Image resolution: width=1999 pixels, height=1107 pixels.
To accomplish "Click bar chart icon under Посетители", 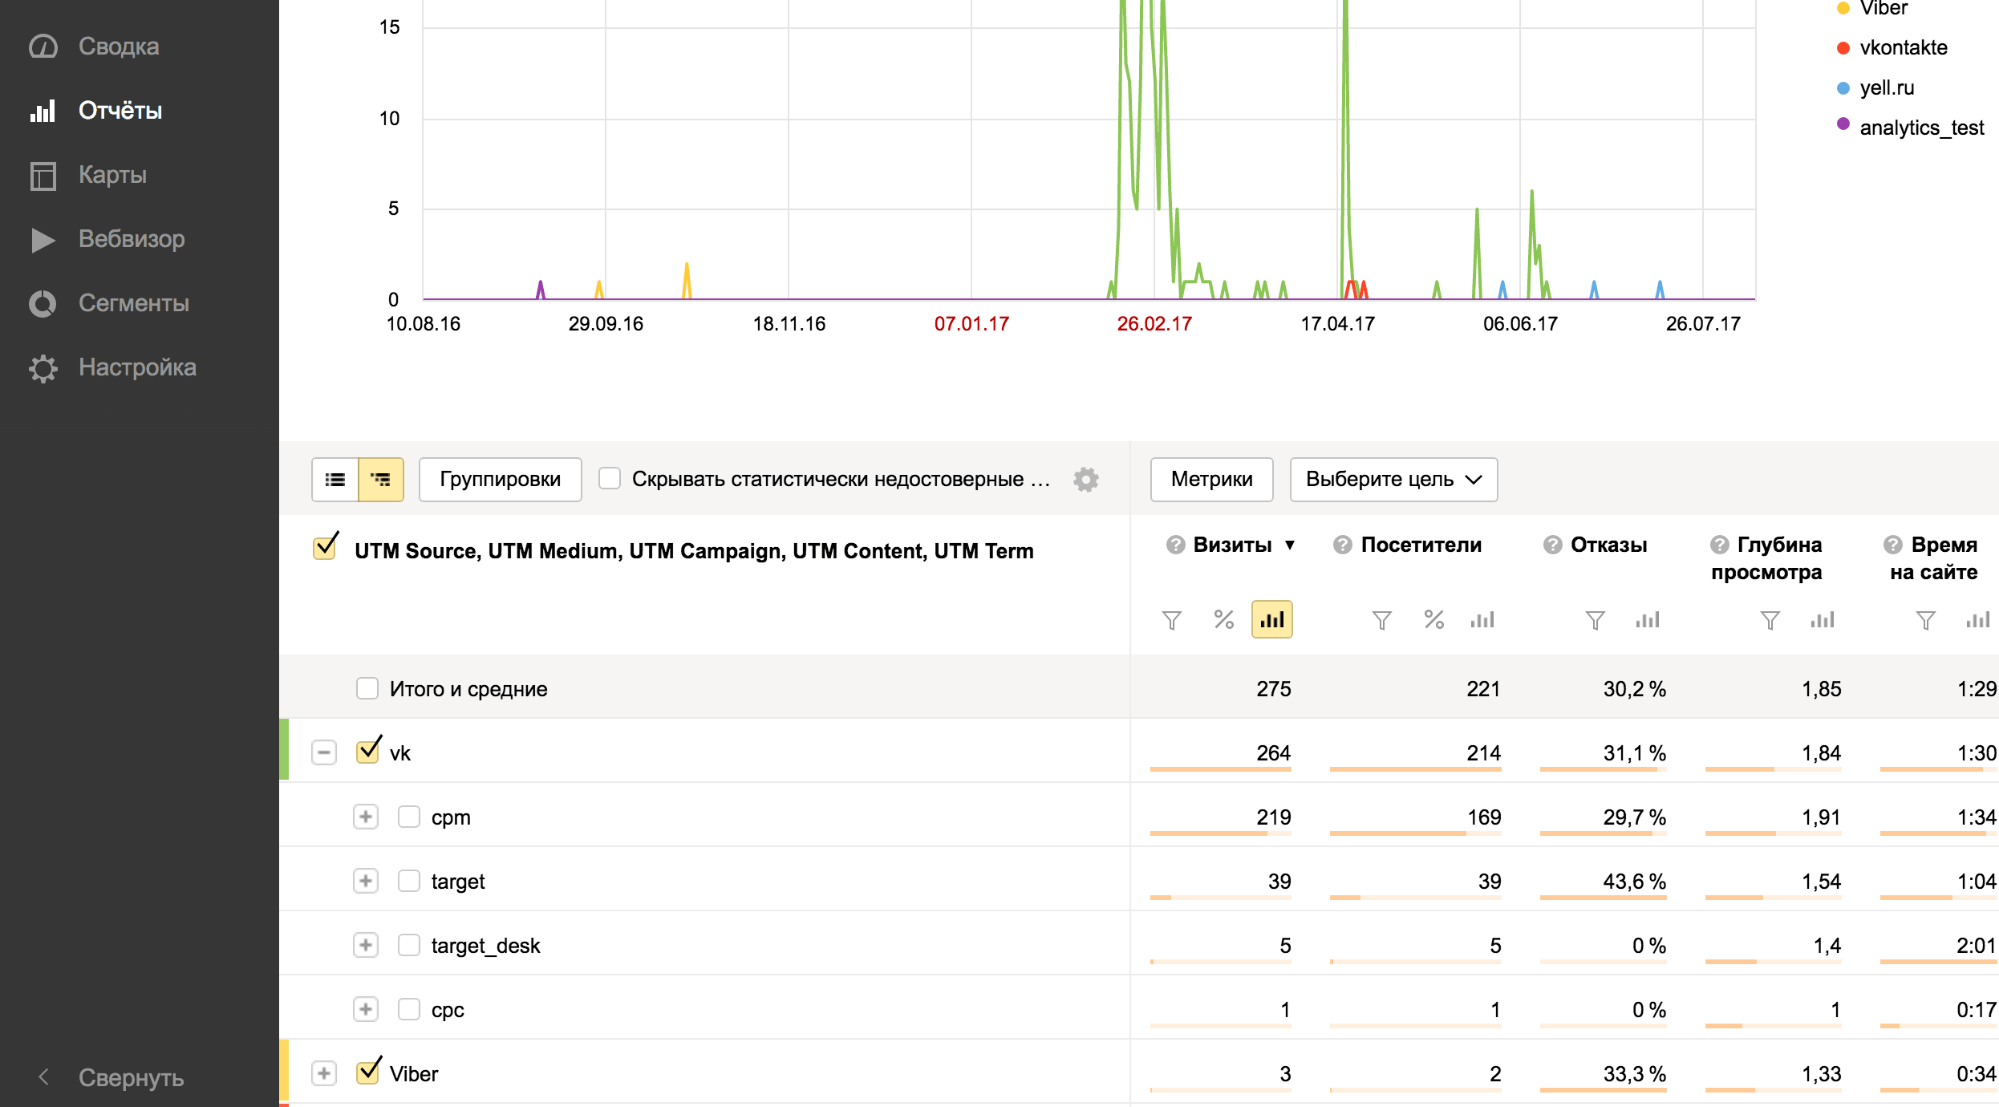I will pos(1482,620).
